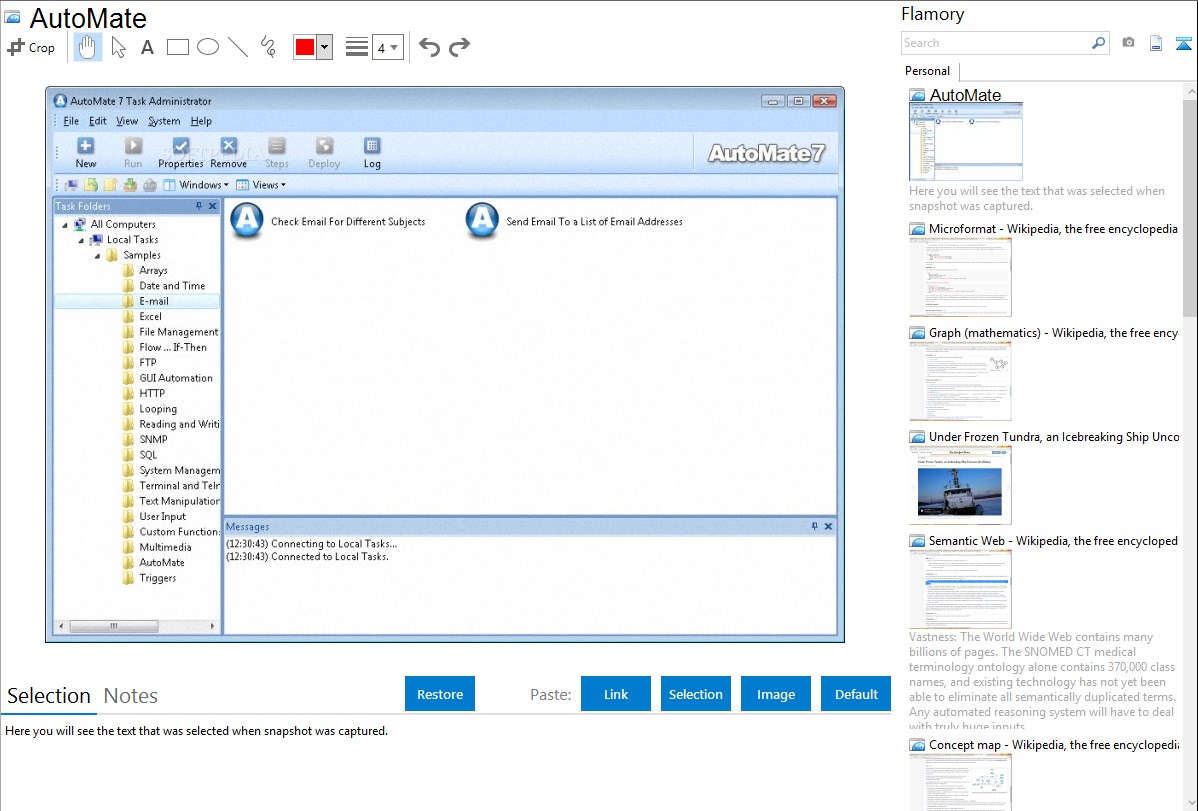
Task: Open the File menu in AutoMate
Action: [71, 121]
